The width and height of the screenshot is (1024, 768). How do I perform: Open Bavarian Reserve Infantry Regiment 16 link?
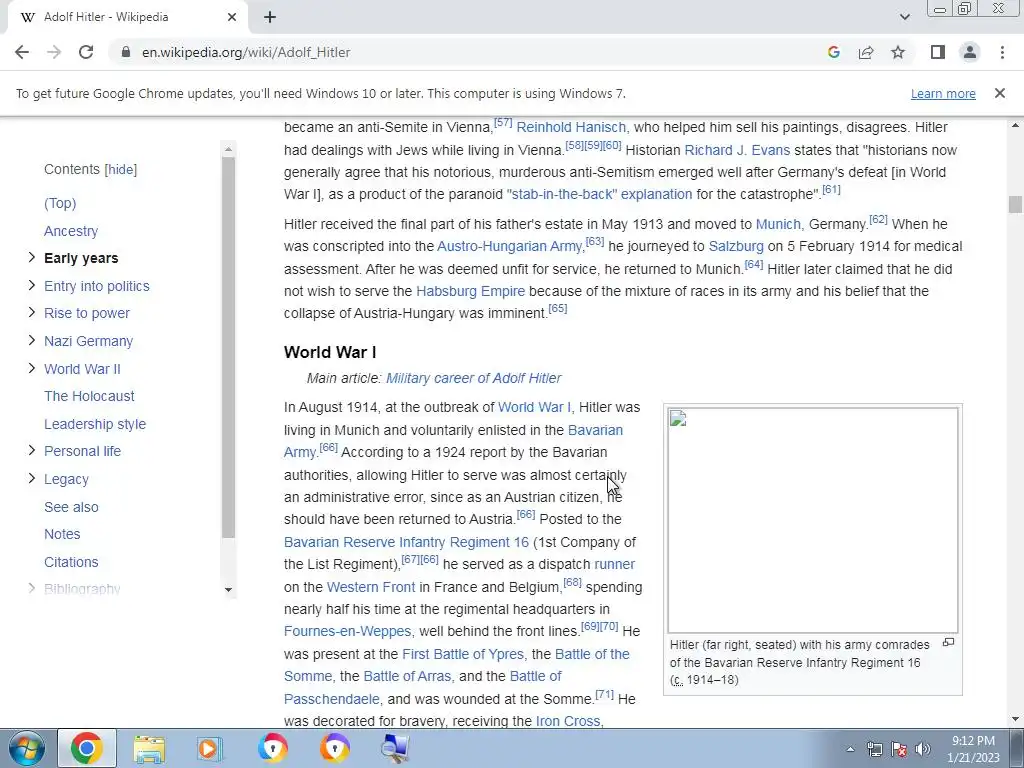tap(406, 542)
